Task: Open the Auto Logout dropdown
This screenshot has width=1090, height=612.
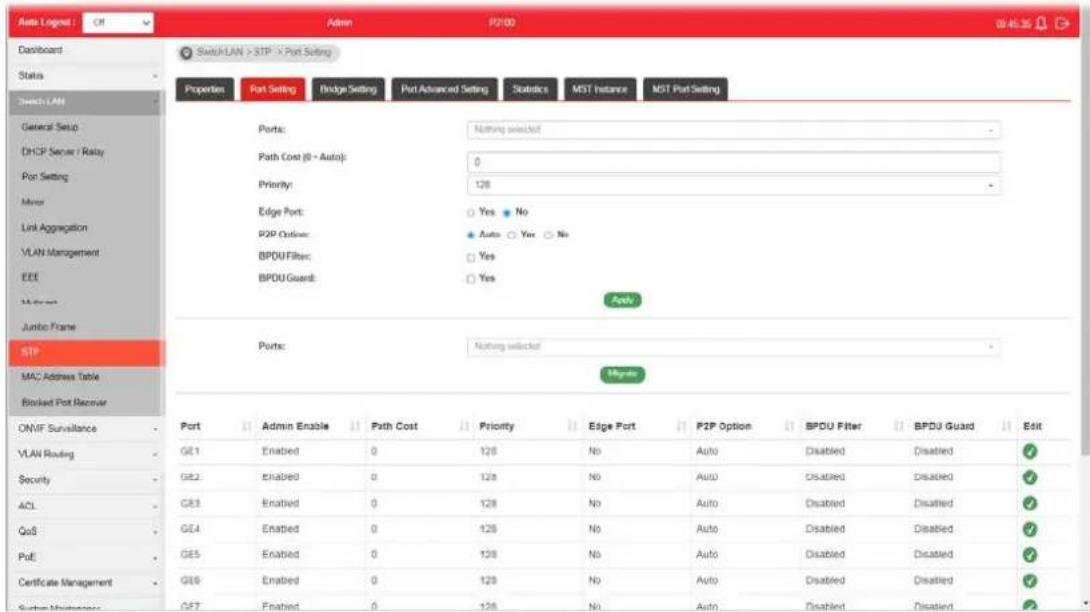Action: pos(118,23)
